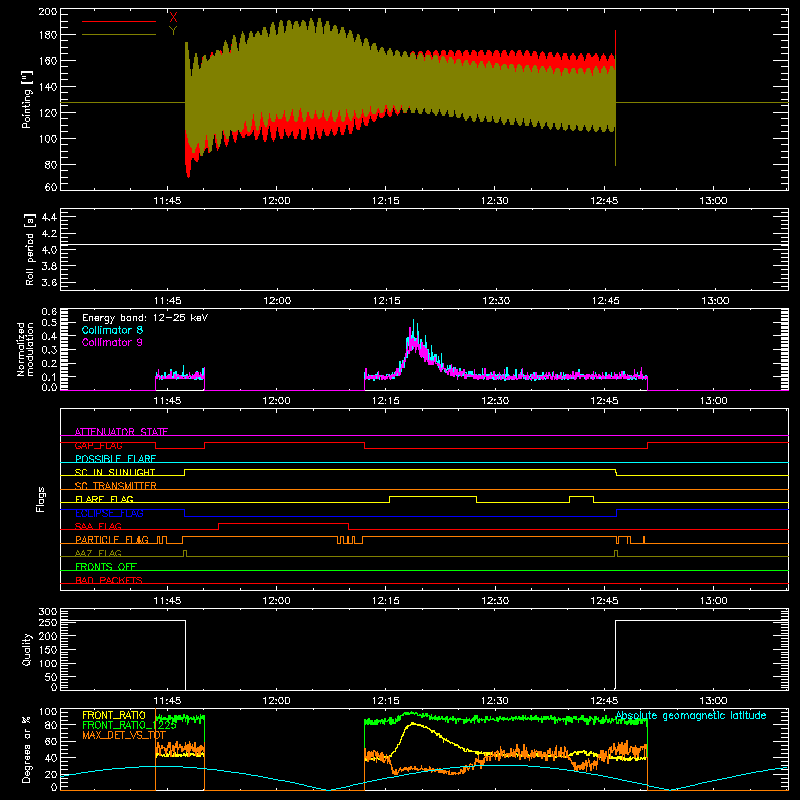Select the ECLIPSE_FLAG label

109,513
